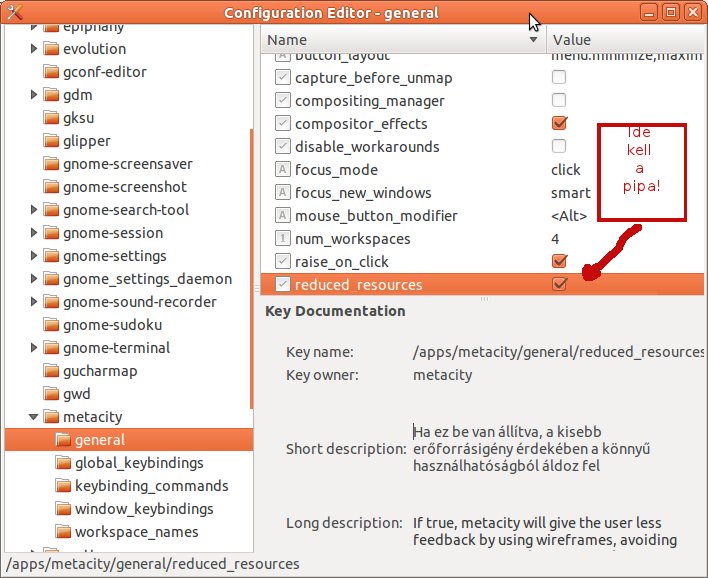Click the '<Alt>' value of mouse_button_modifier
Viewport: 708px width, 578px height.
tap(569, 216)
